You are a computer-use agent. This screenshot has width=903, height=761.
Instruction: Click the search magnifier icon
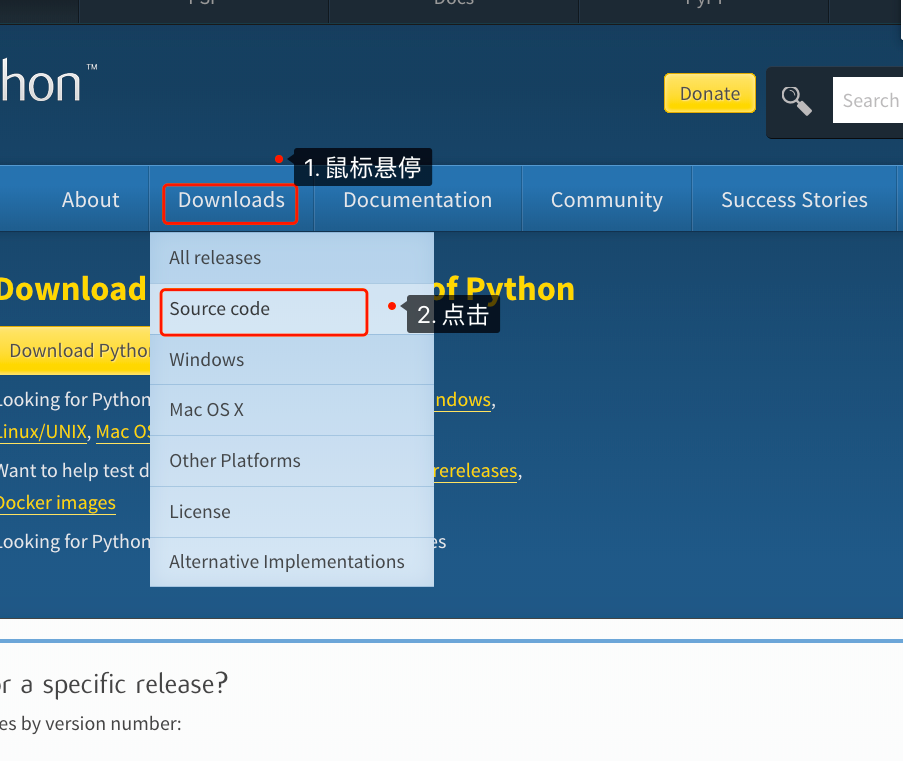tap(795, 101)
